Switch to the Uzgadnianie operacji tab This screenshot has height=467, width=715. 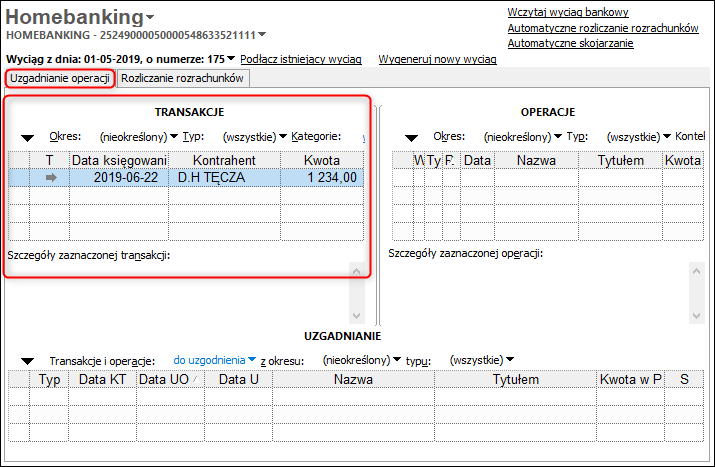point(60,78)
